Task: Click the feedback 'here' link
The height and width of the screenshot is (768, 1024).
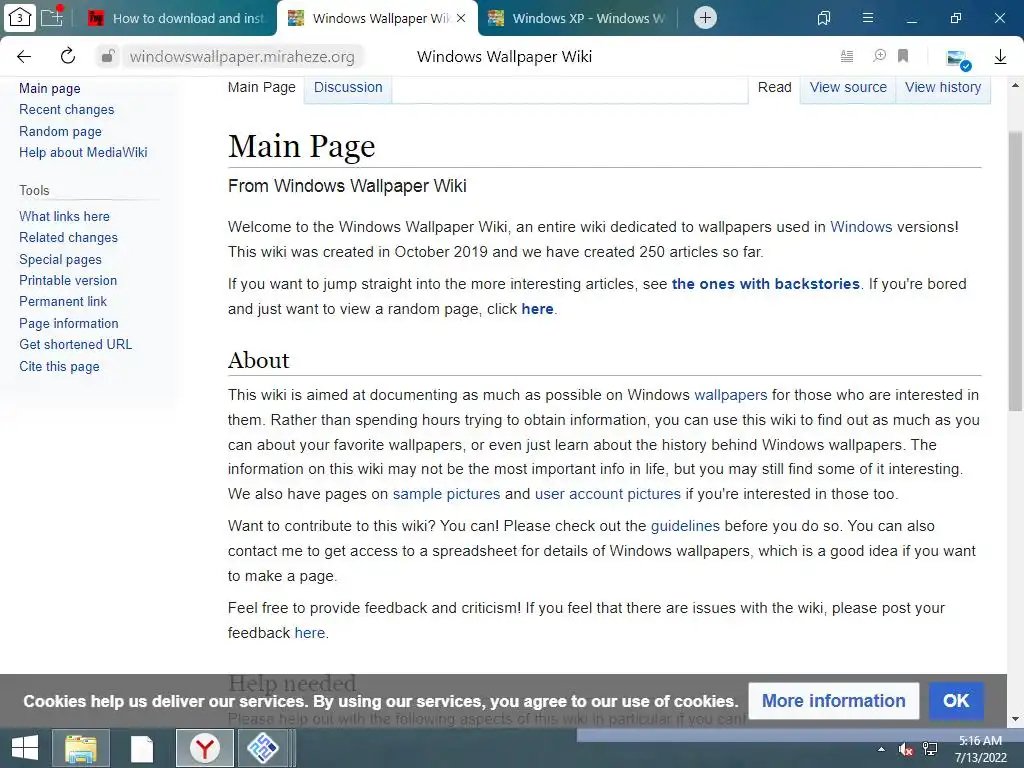Action: tap(310, 633)
